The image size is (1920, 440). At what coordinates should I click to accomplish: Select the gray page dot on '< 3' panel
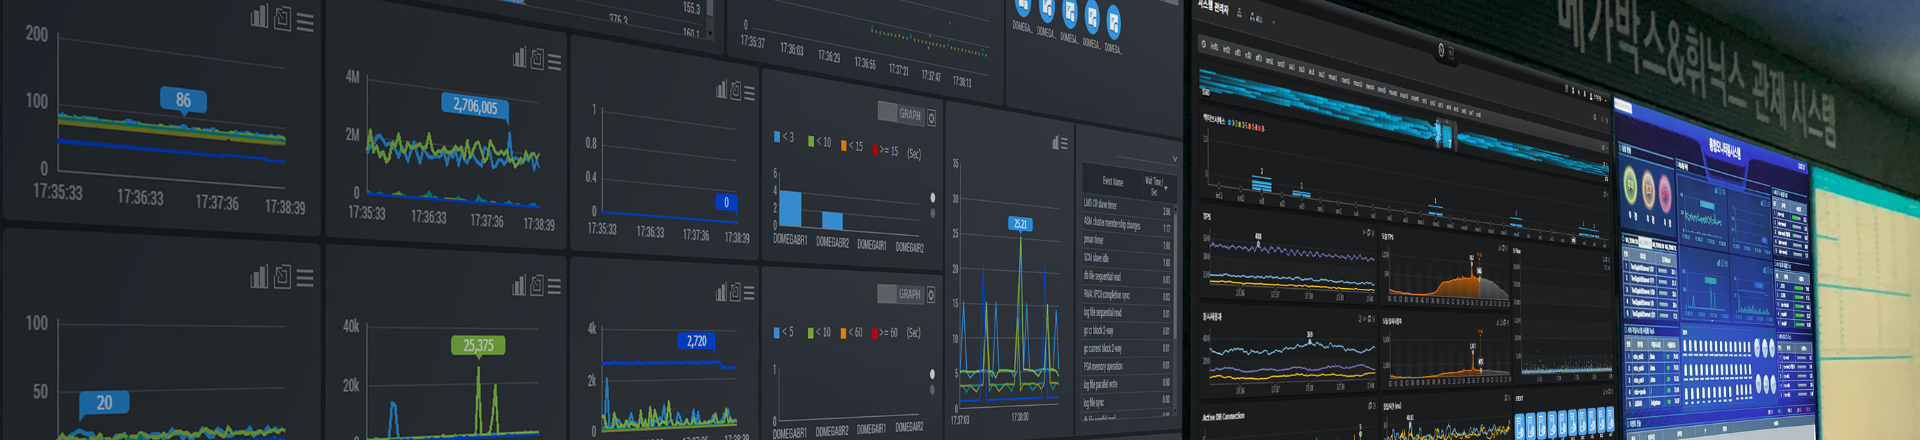click(x=933, y=213)
